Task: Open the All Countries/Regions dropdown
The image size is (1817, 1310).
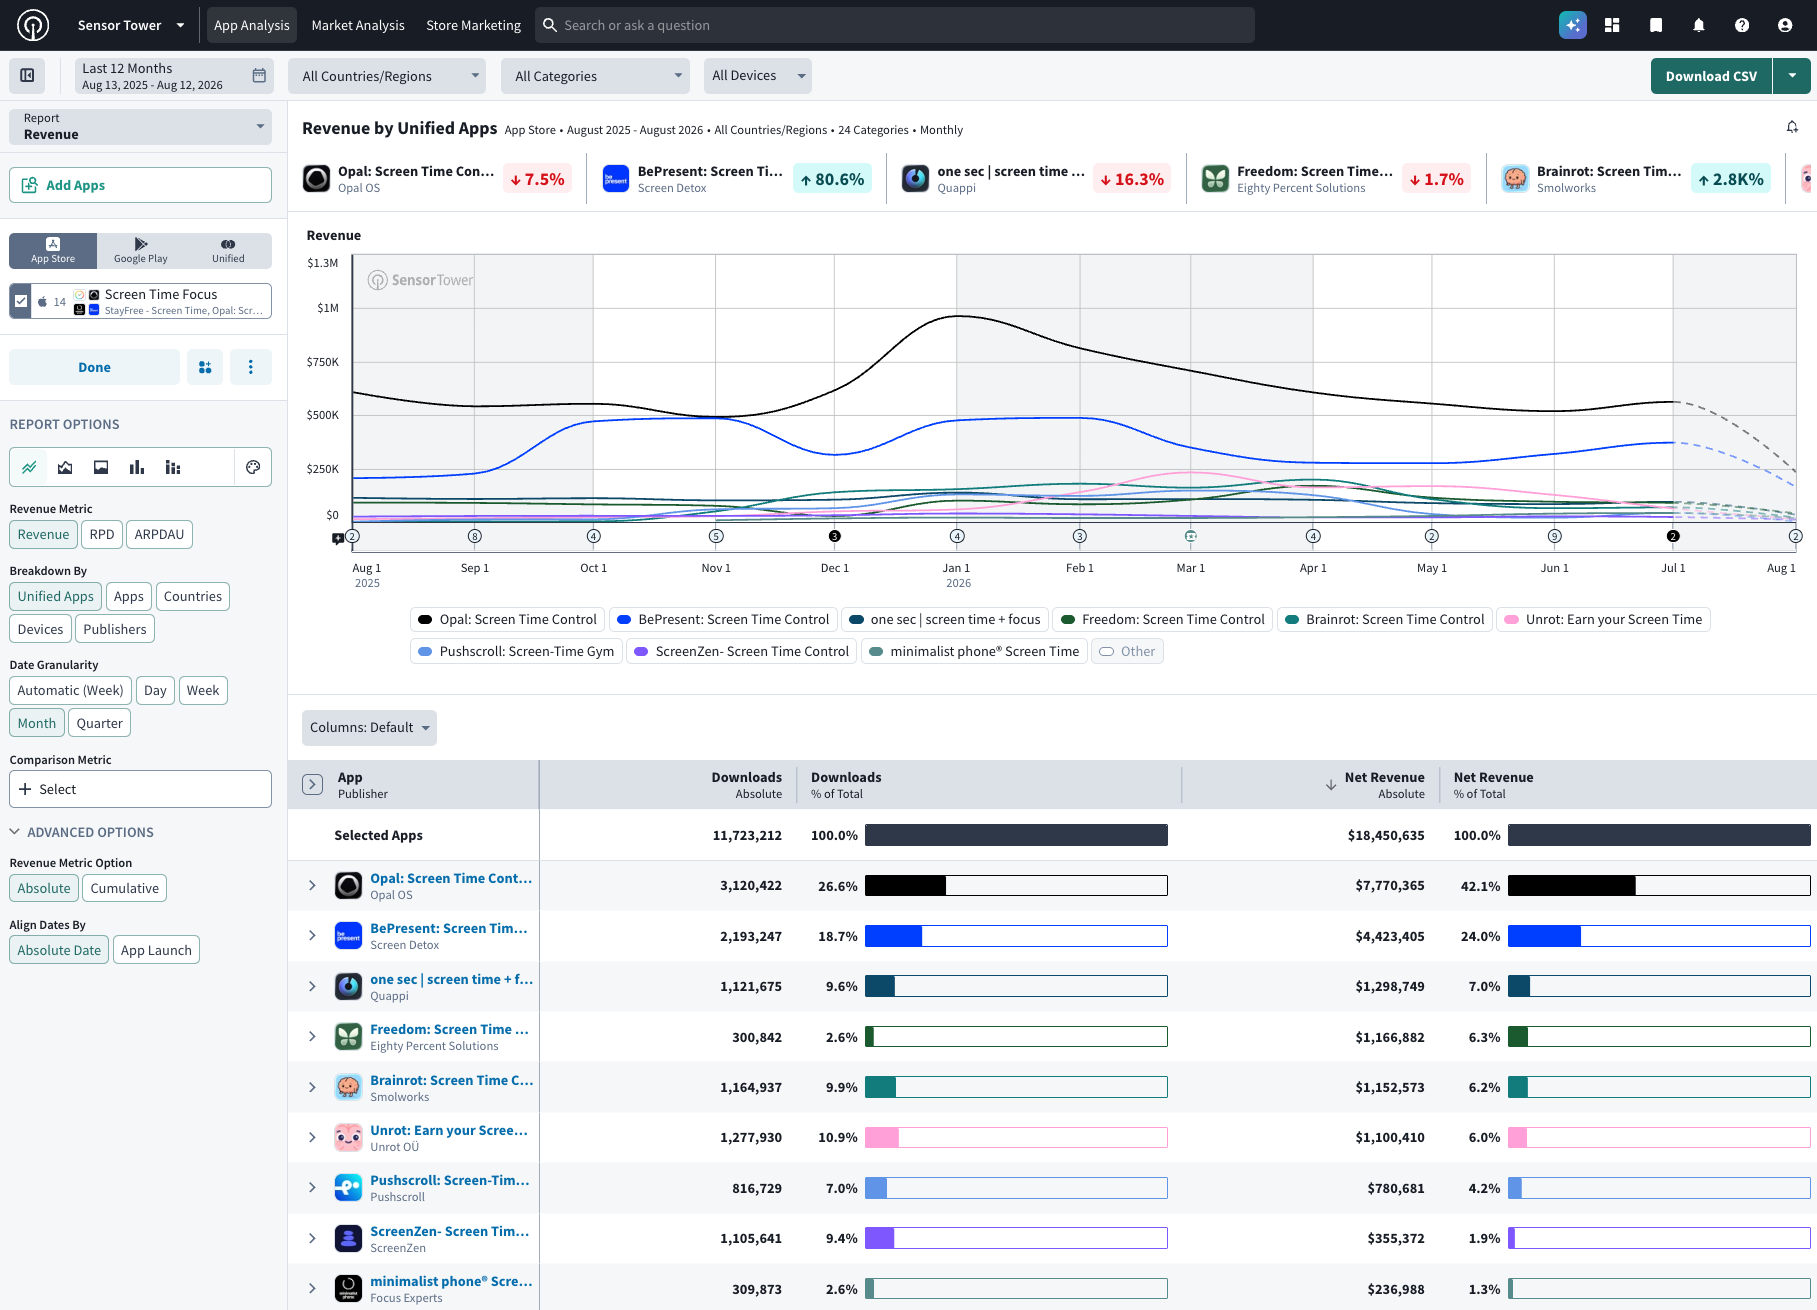Action: (x=387, y=76)
